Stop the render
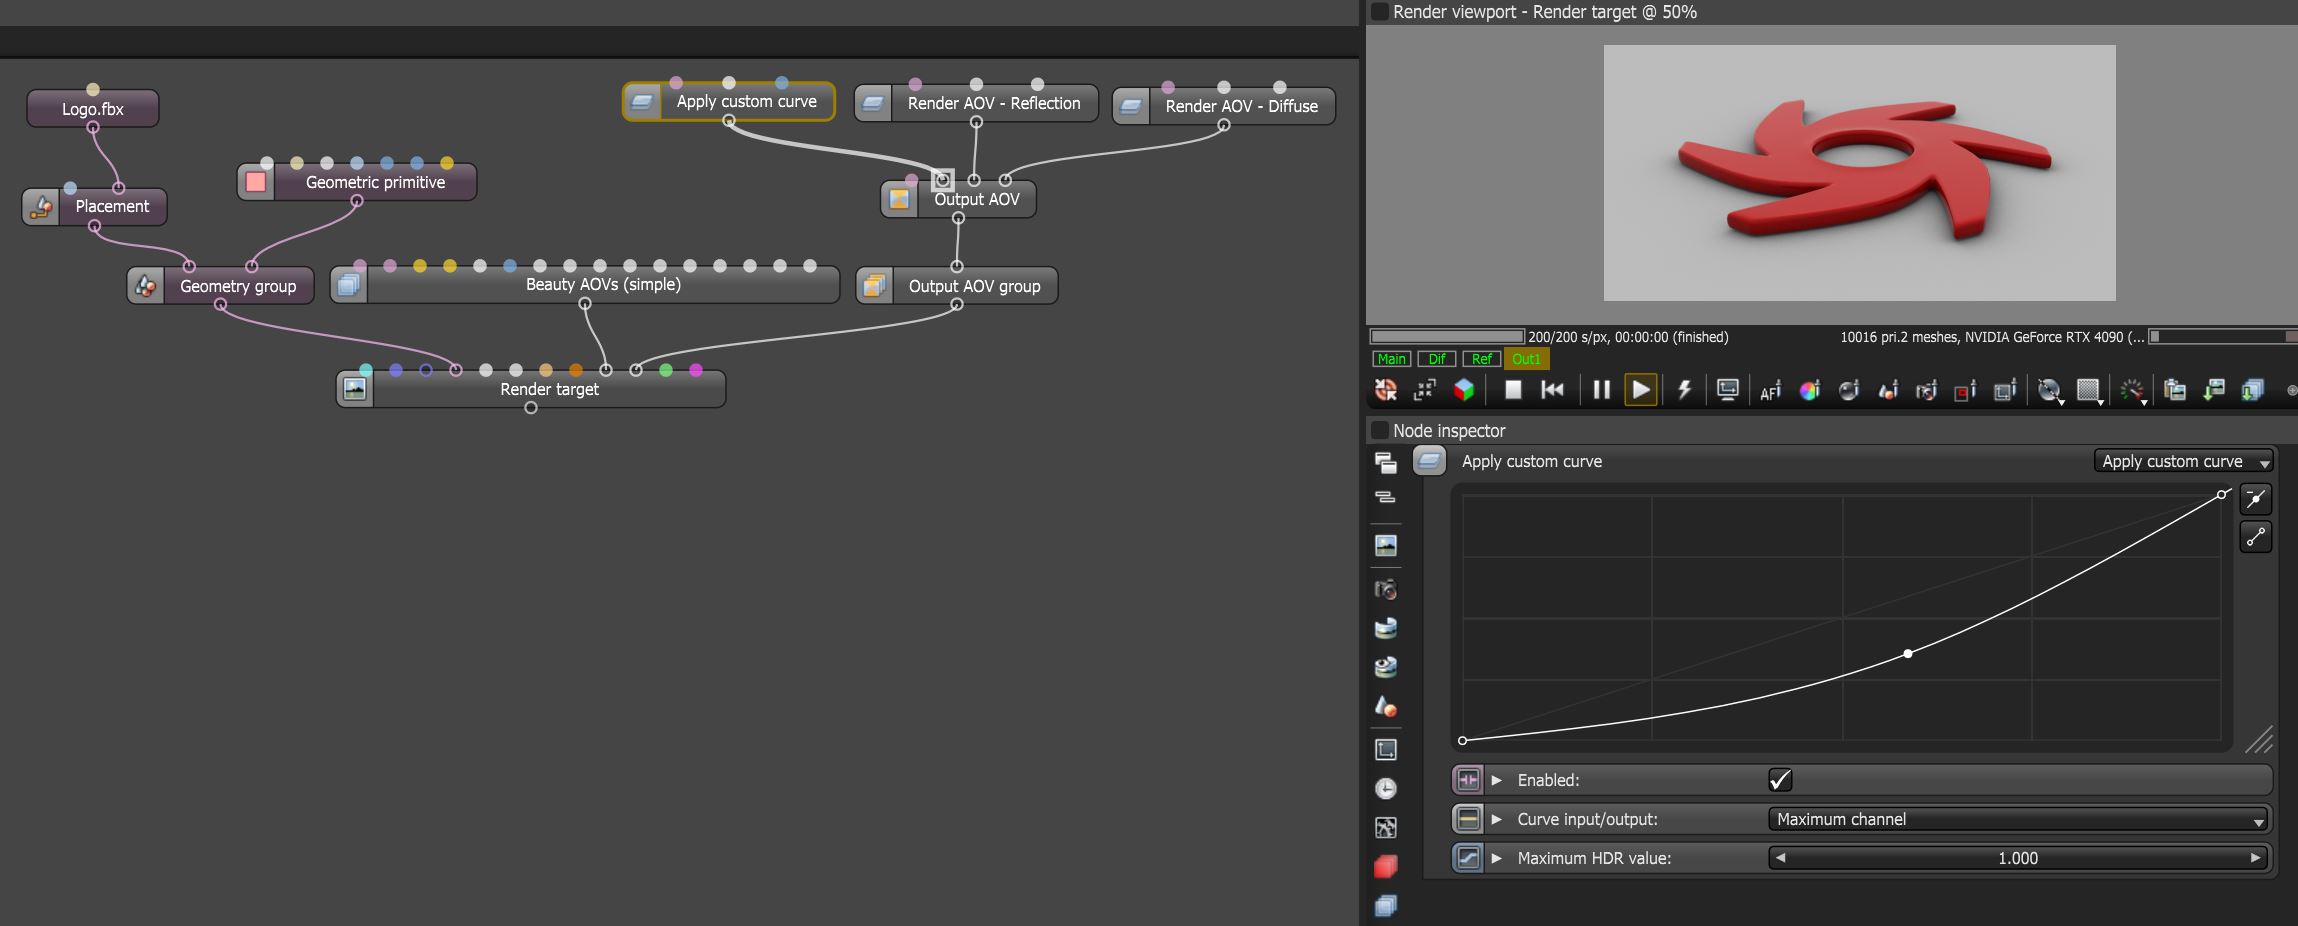The width and height of the screenshot is (2298, 926). (1513, 390)
